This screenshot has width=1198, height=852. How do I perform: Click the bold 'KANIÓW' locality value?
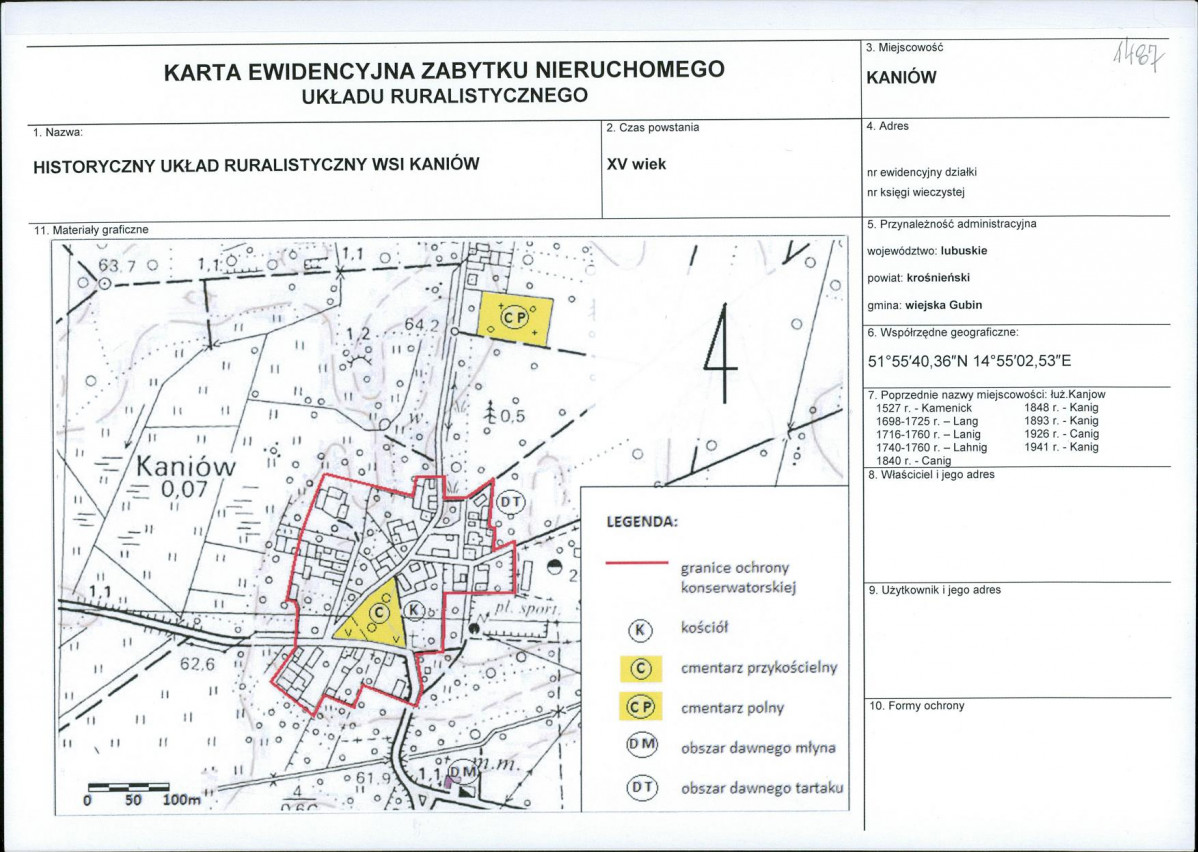pyautogui.click(x=902, y=78)
